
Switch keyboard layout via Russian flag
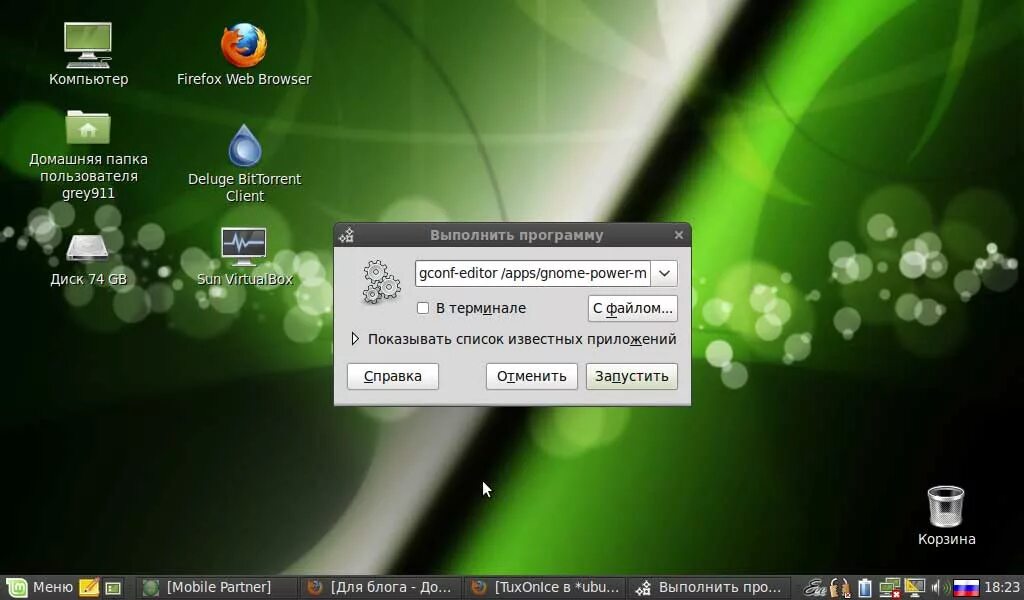coord(966,588)
